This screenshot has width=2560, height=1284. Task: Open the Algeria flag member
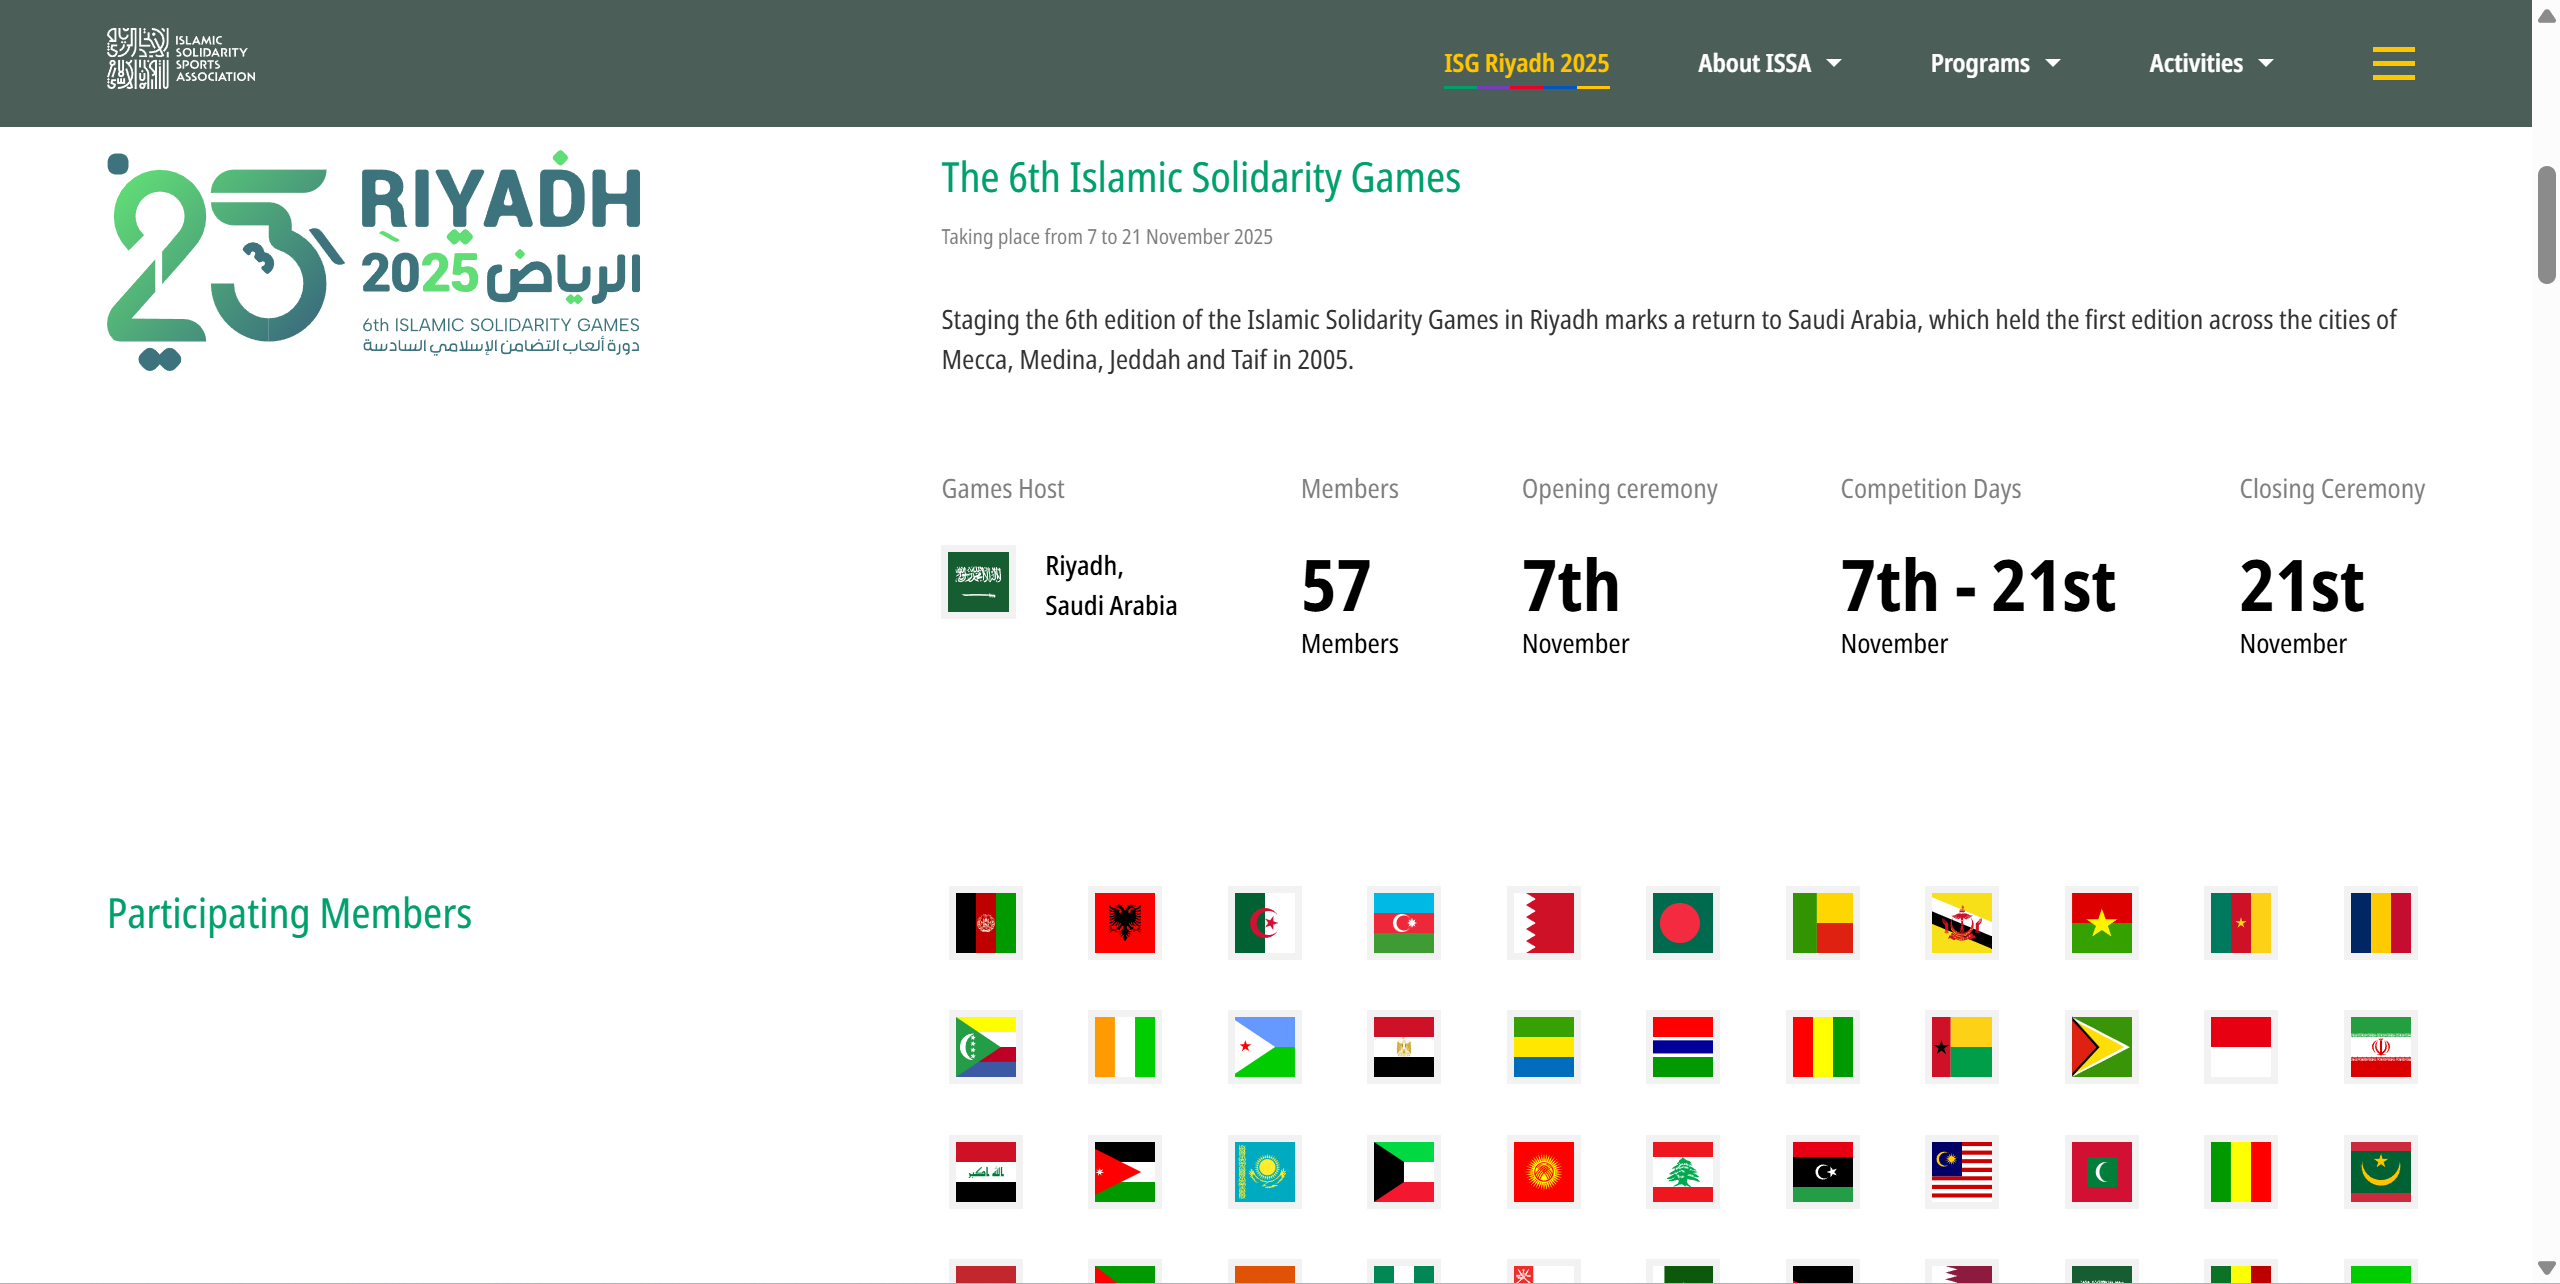(x=1264, y=922)
